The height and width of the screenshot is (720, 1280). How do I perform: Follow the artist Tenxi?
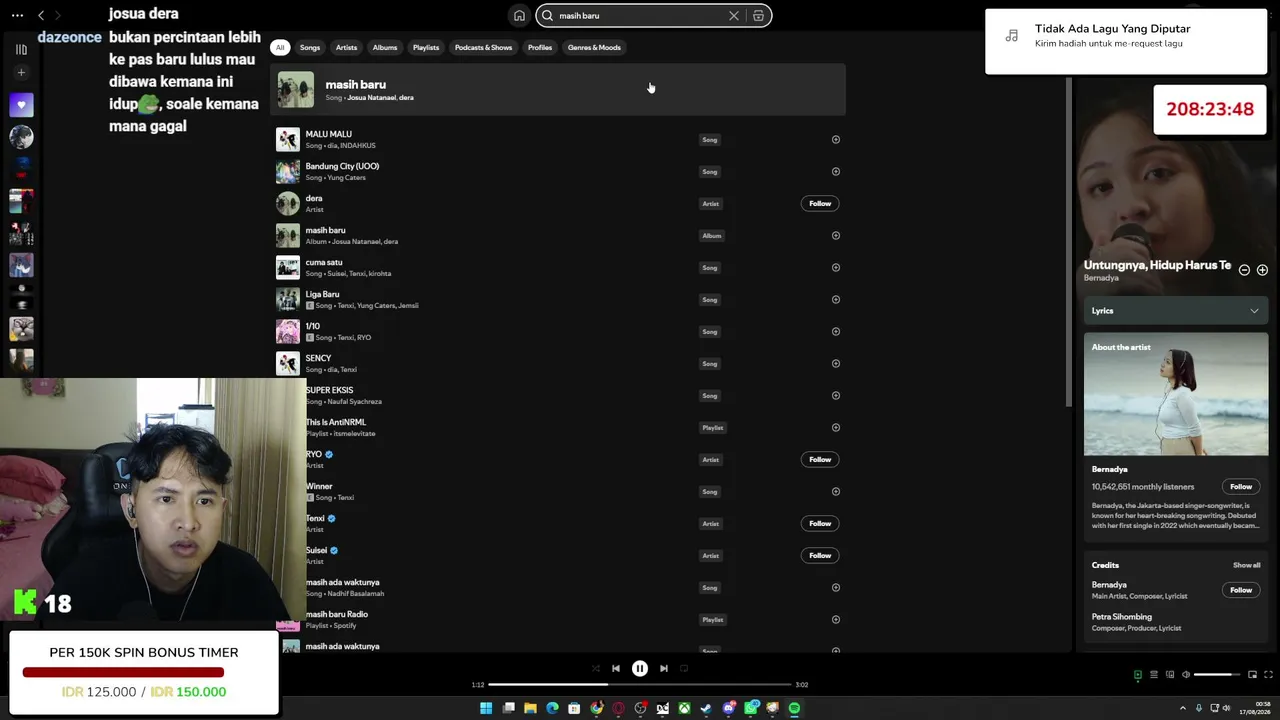coord(820,524)
